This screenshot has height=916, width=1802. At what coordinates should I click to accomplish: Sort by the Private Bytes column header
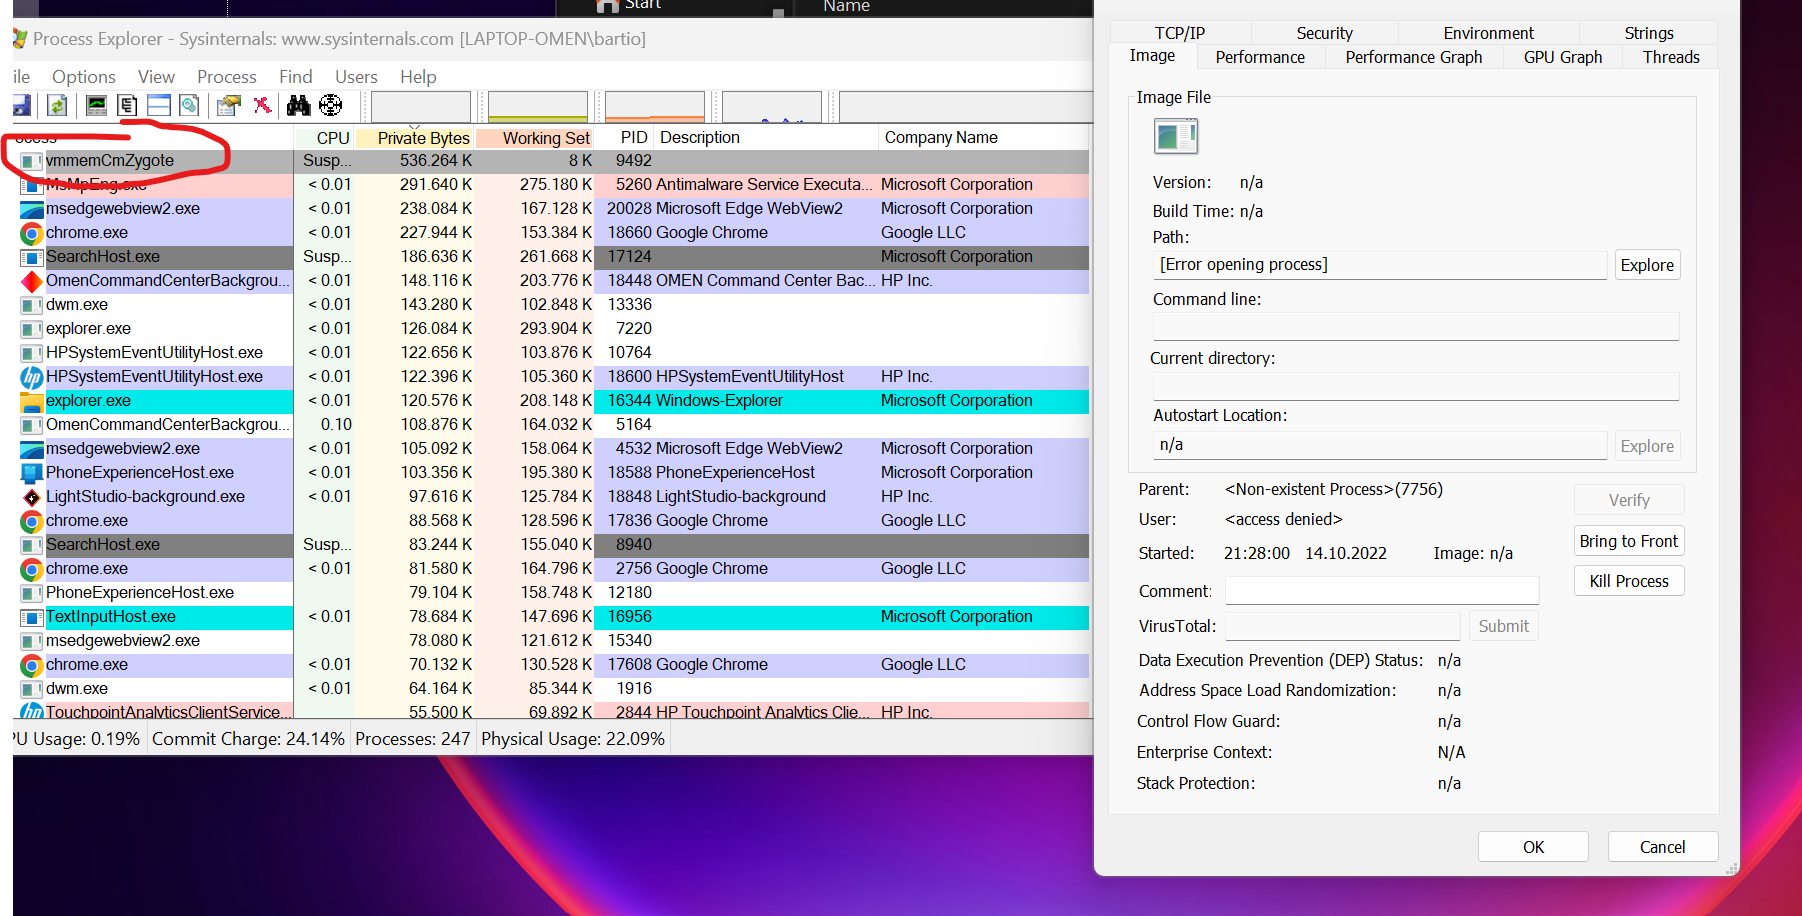[x=414, y=138]
